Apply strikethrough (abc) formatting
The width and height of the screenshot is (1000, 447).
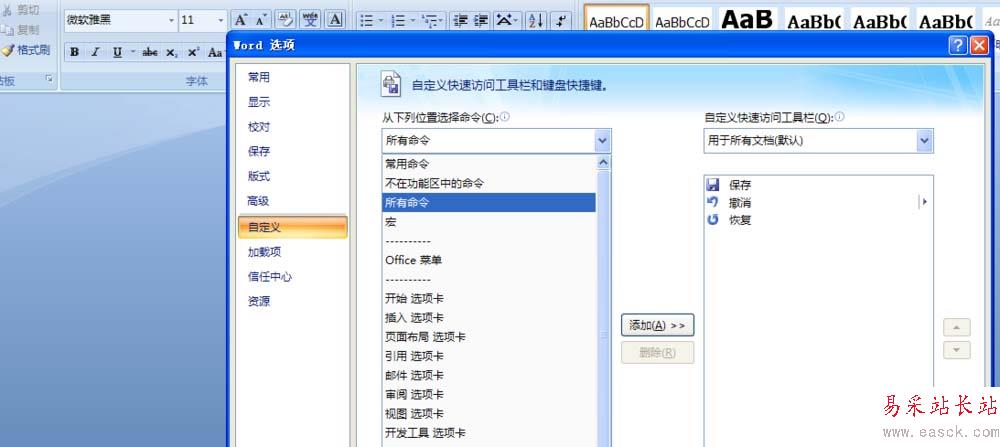[150, 52]
